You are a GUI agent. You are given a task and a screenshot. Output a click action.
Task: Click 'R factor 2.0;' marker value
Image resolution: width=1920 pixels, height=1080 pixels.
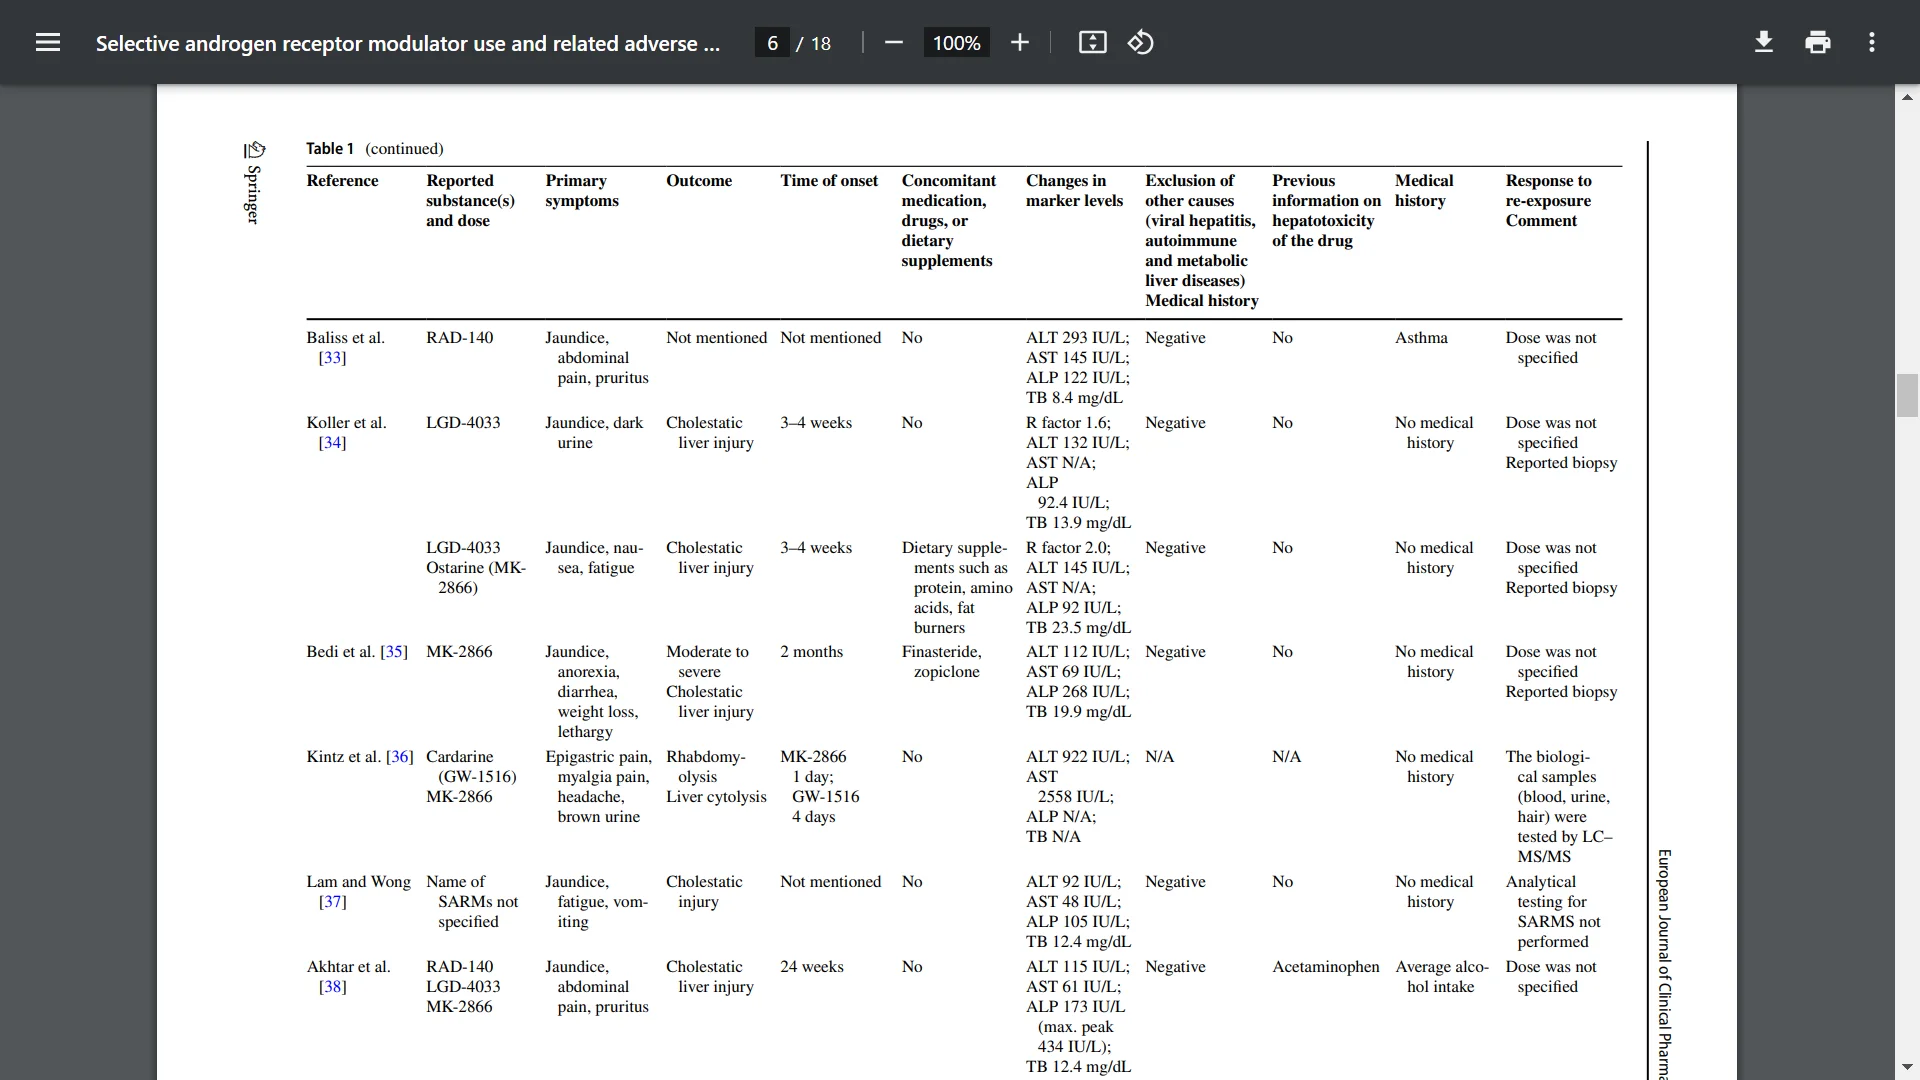1068,548
